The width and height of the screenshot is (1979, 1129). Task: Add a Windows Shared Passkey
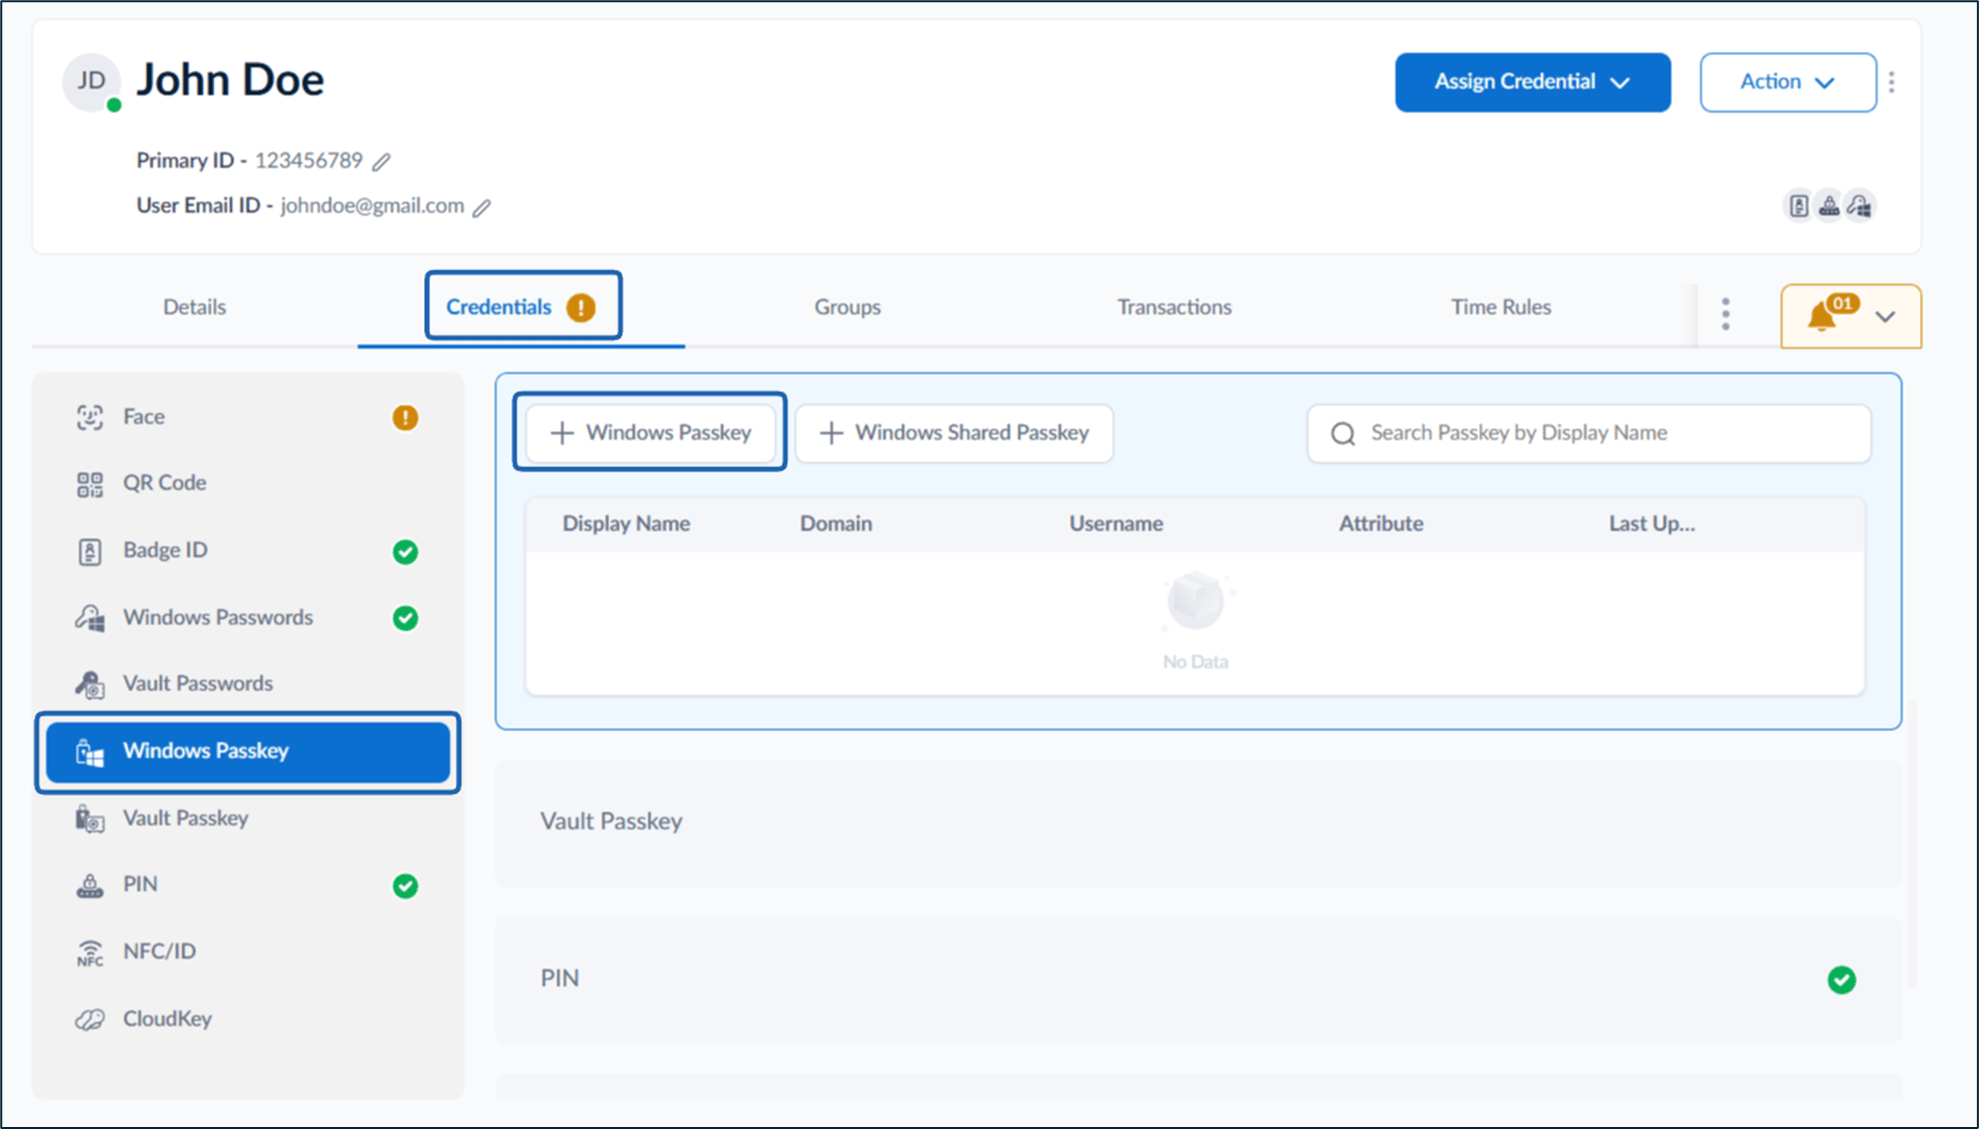coord(954,433)
